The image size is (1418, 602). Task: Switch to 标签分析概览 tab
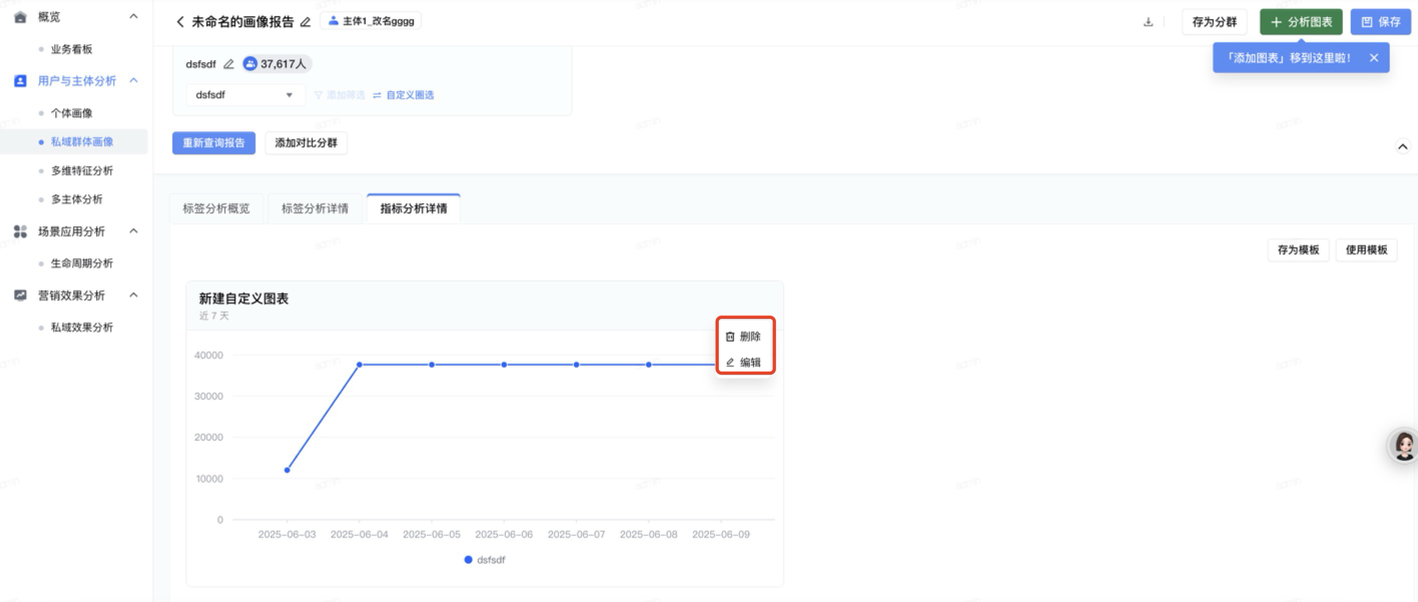pyautogui.click(x=216, y=209)
